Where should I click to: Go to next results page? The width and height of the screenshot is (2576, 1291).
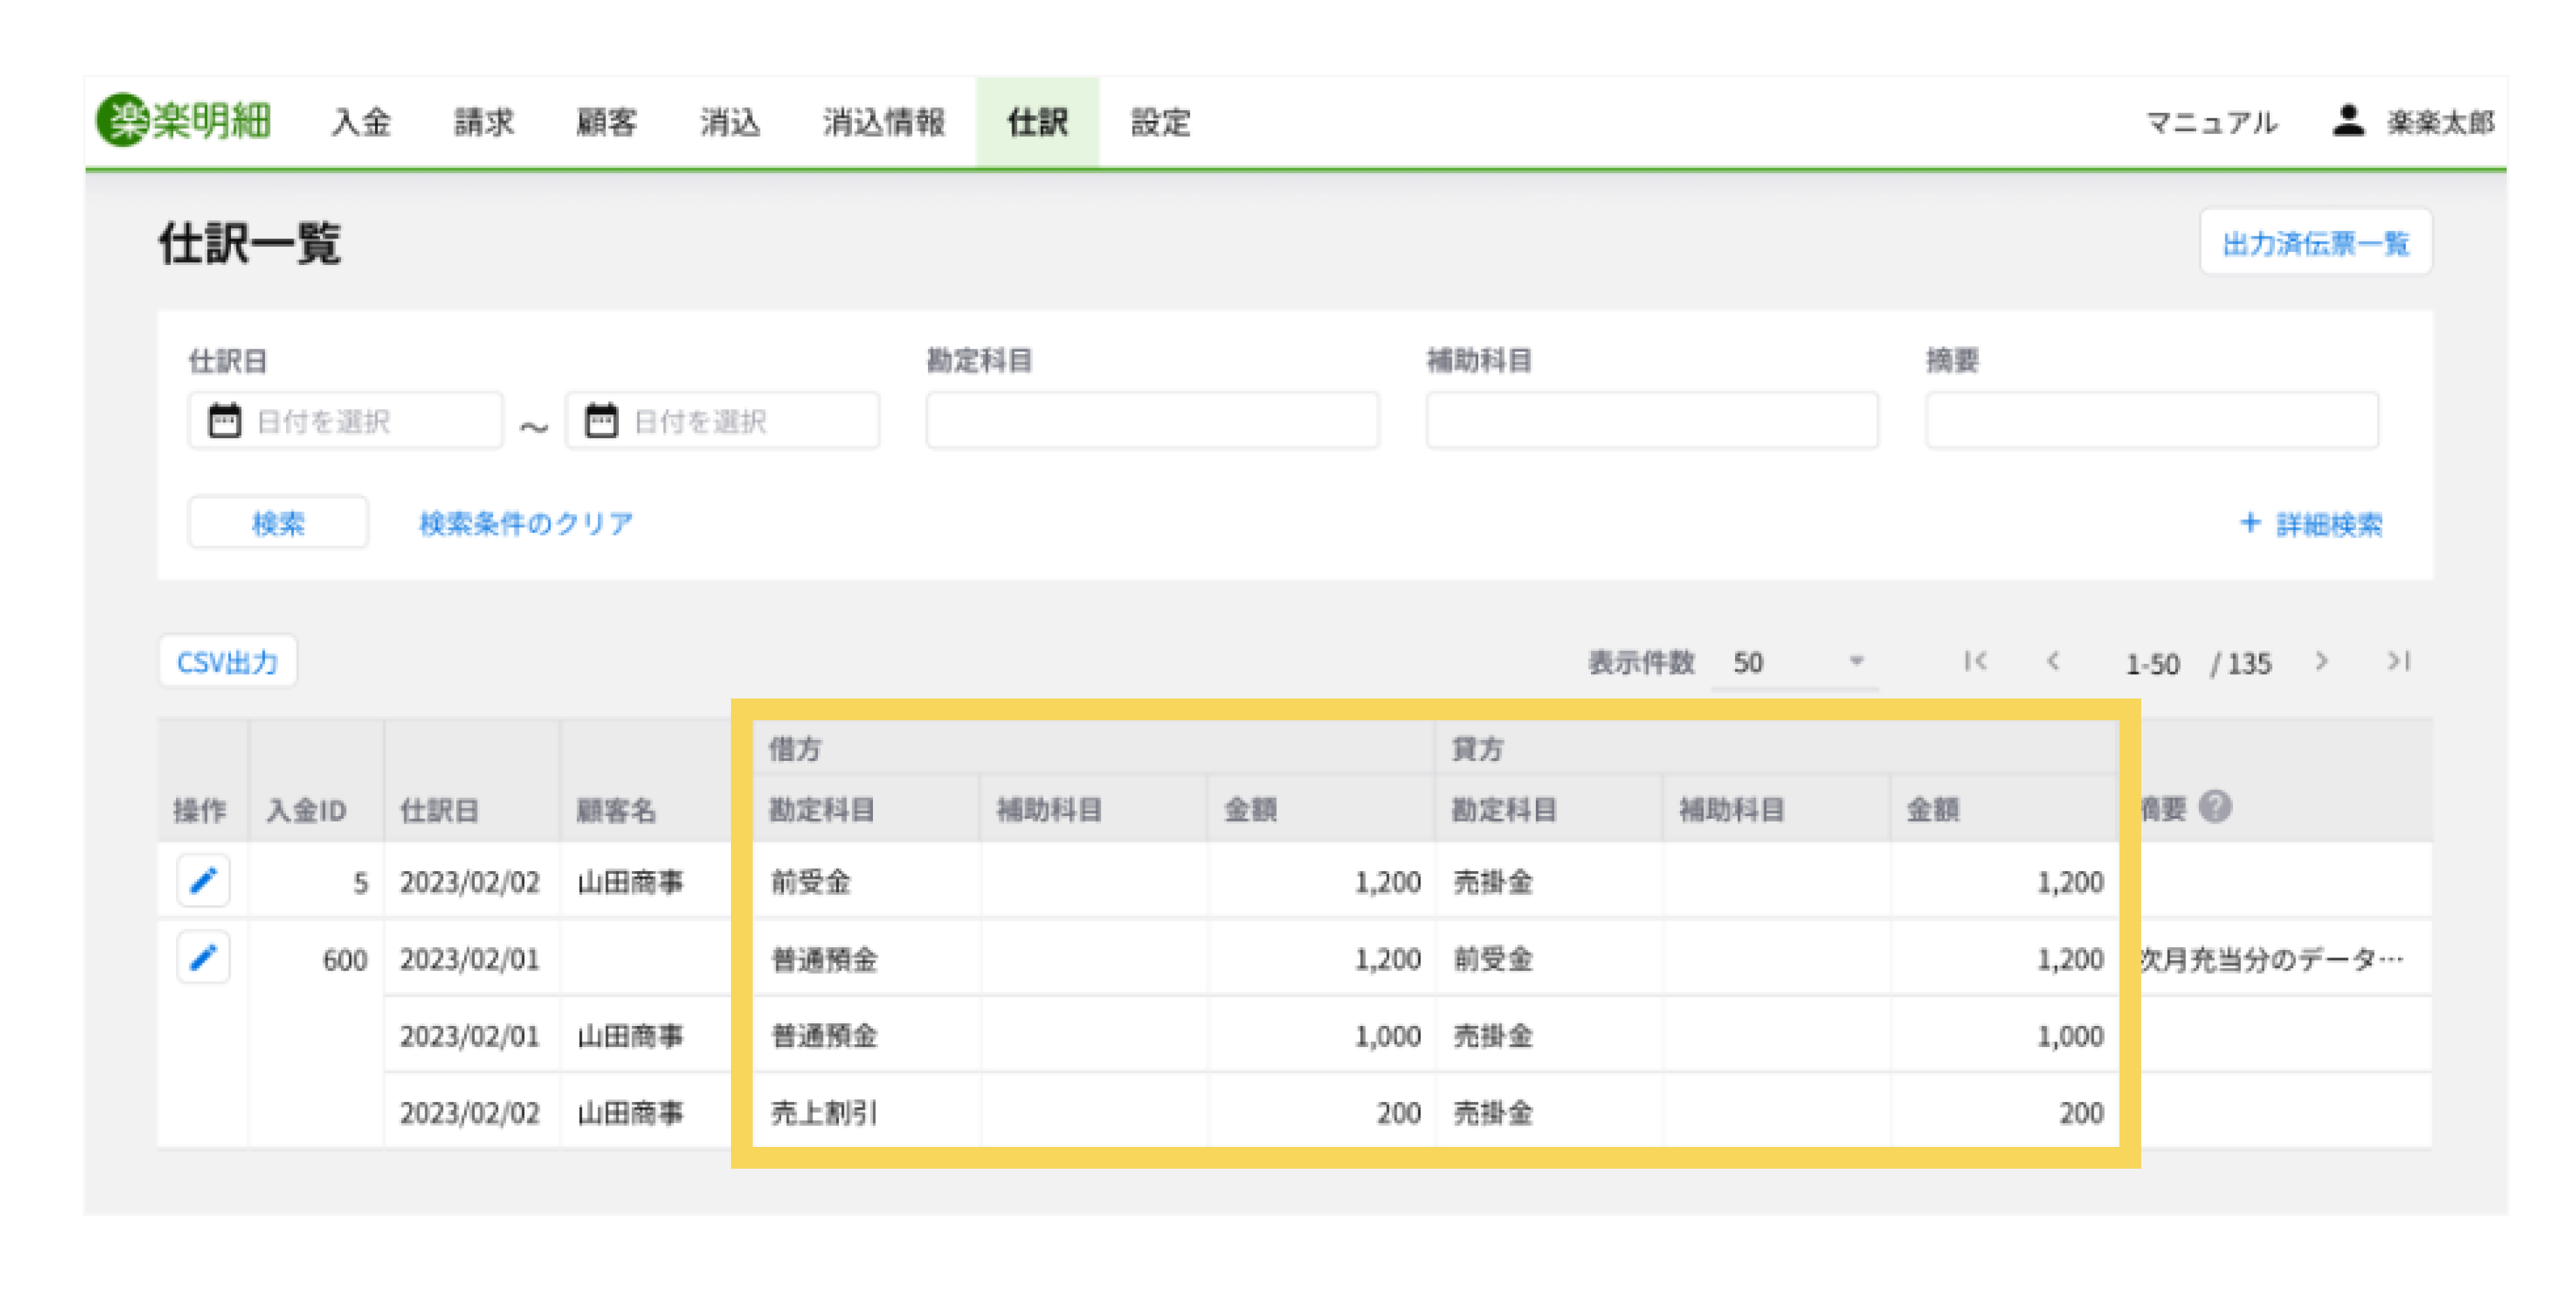point(2321,661)
